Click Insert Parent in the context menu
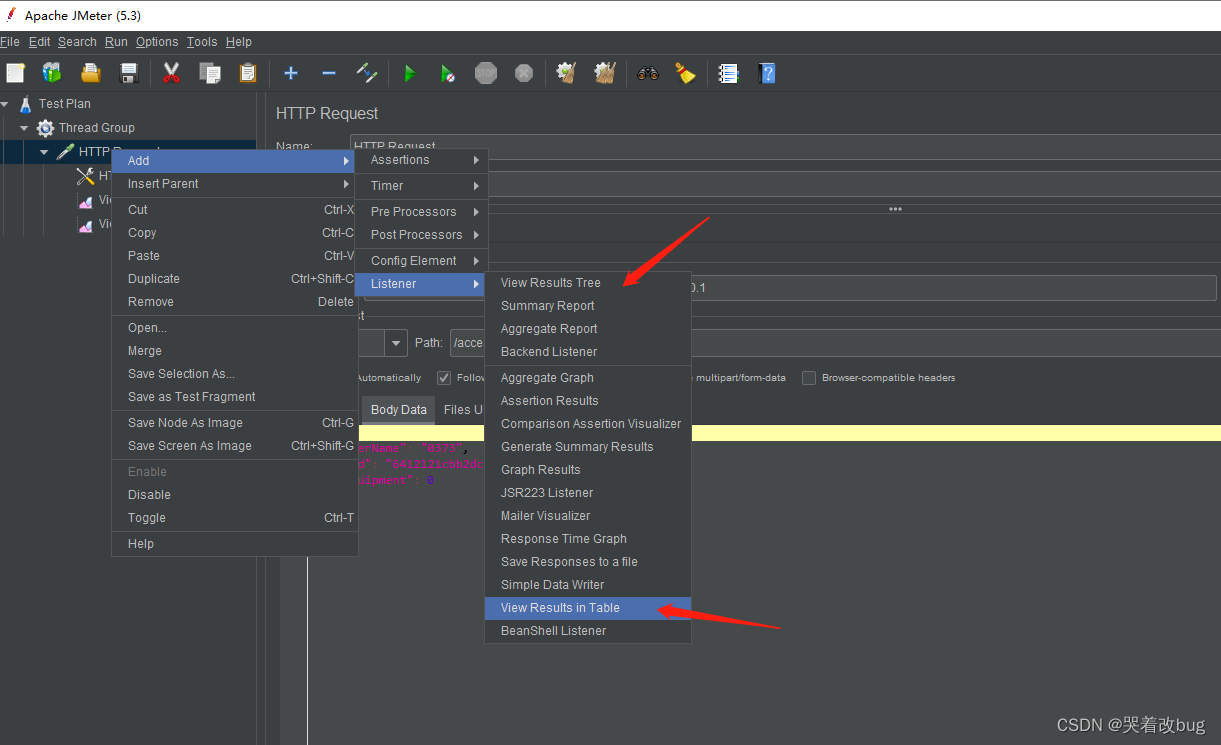The image size is (1221, 745). [x=234, y=184]
